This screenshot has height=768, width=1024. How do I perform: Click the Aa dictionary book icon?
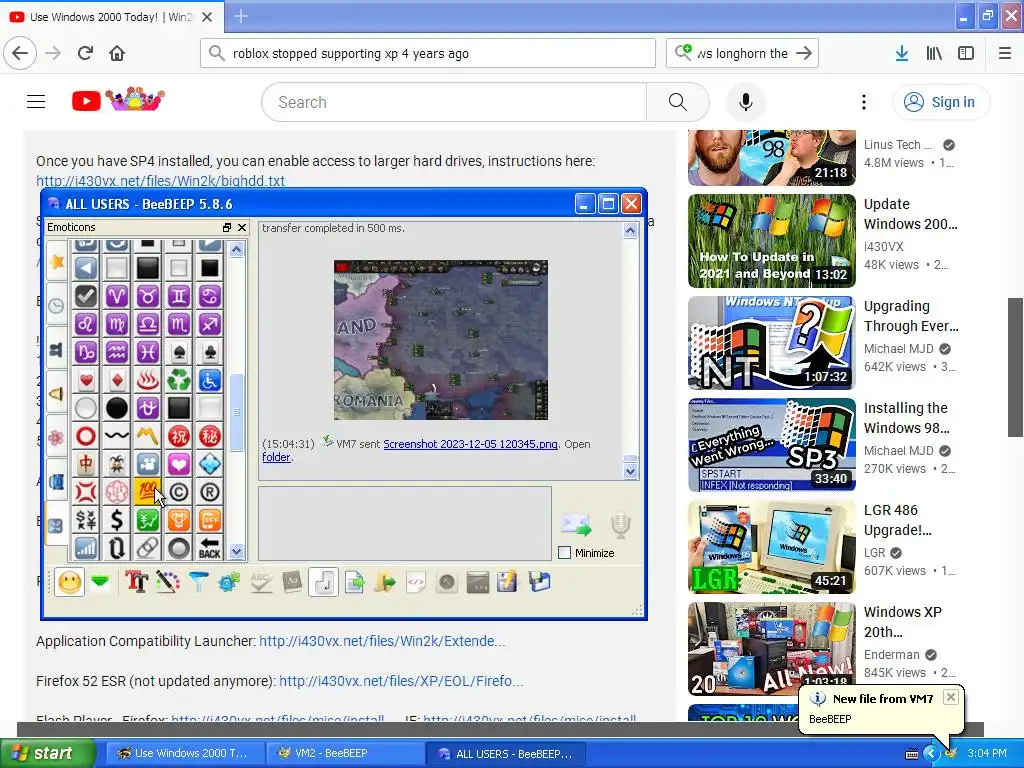[292, 581]
